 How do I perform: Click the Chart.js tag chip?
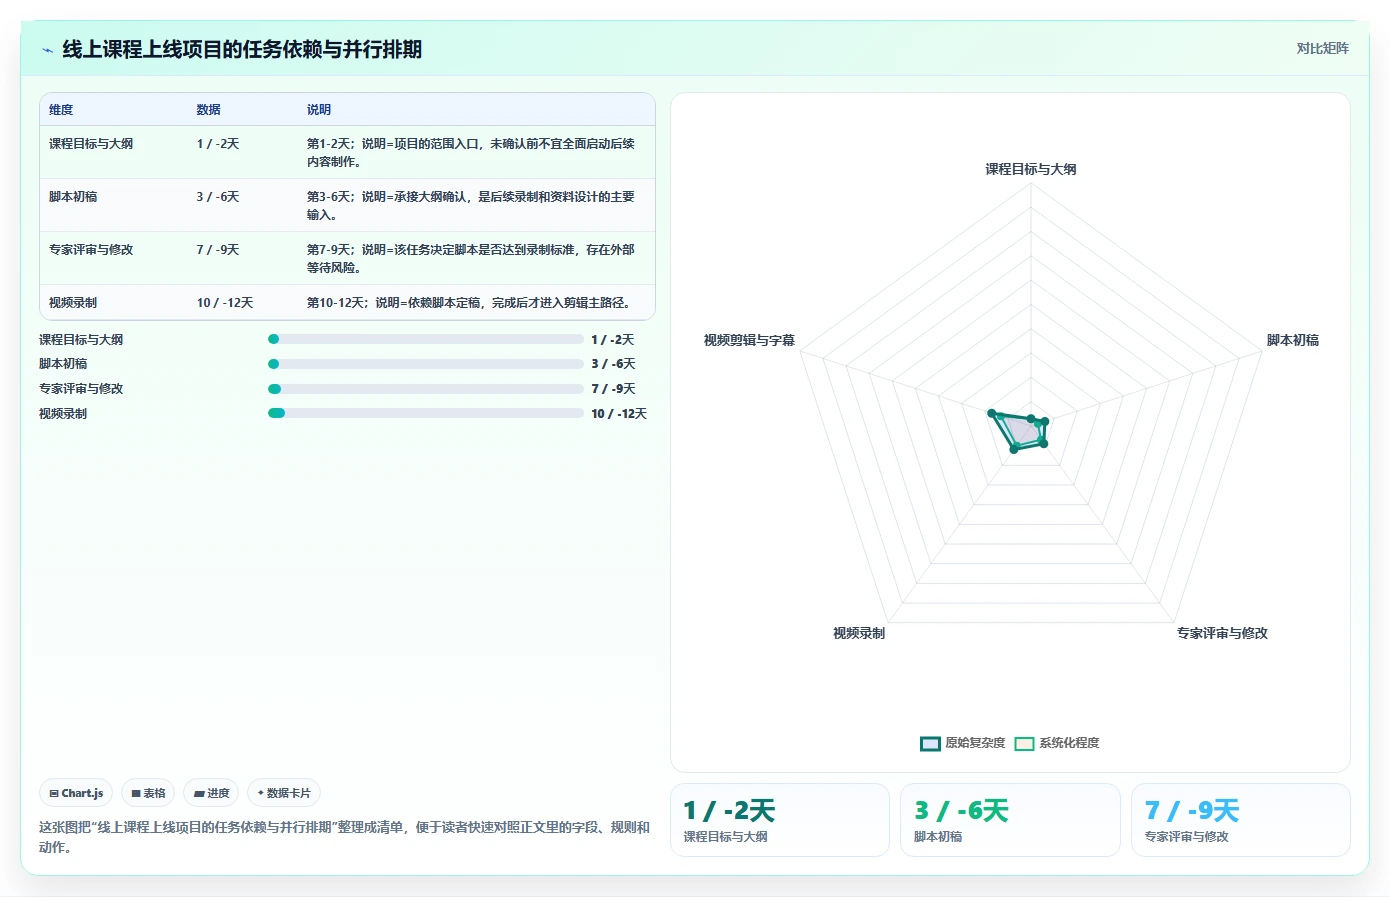(x=76, y=793)
